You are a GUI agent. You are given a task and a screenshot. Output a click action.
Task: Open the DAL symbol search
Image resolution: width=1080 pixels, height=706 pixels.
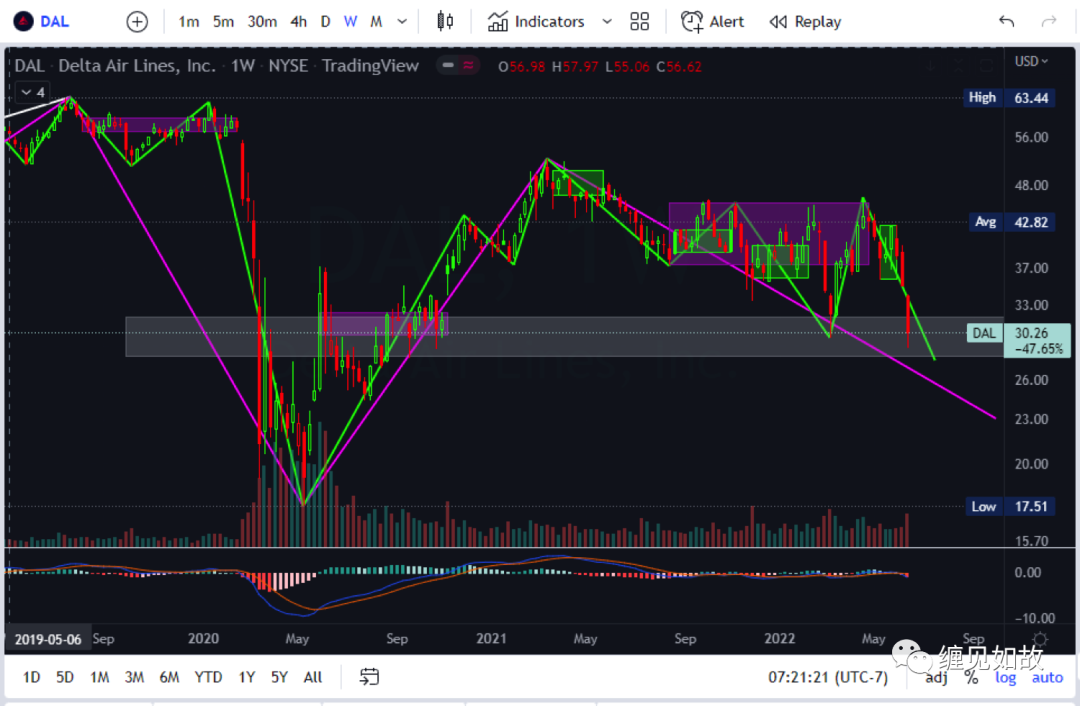click(x=42, y=21)
